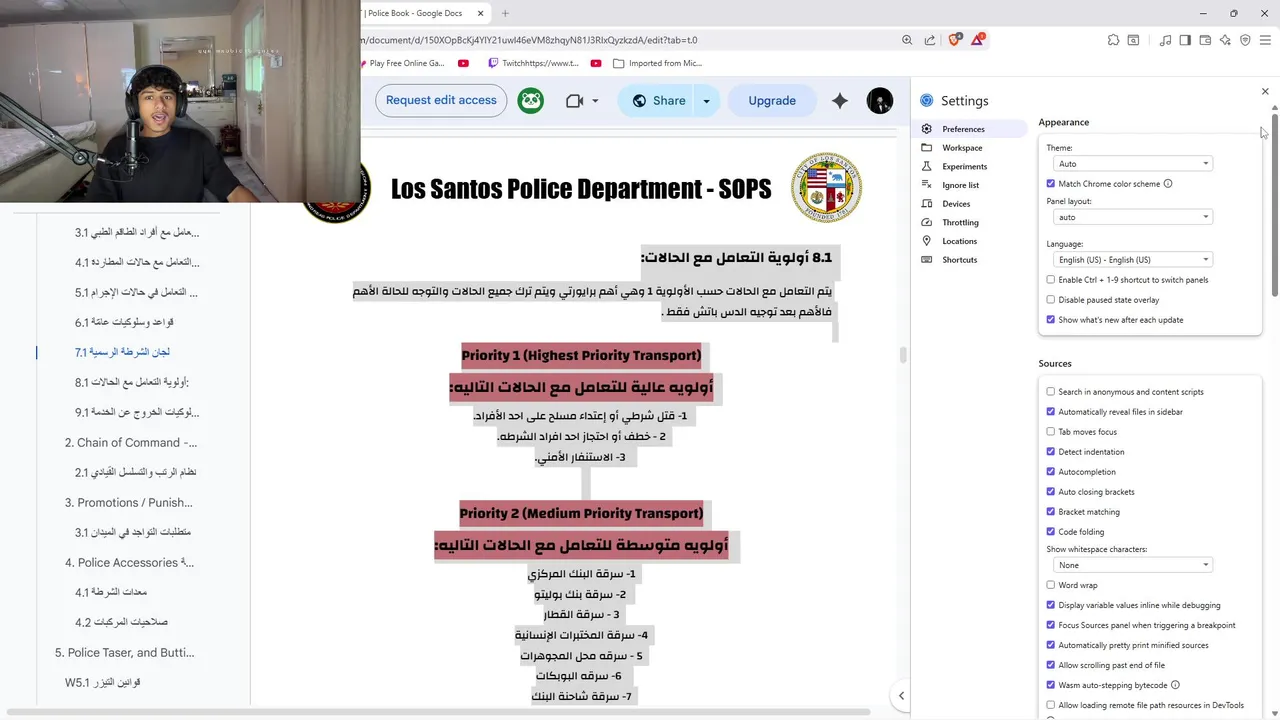Click the Request edit access button
1280x720 pixels.
coord(441,100)
